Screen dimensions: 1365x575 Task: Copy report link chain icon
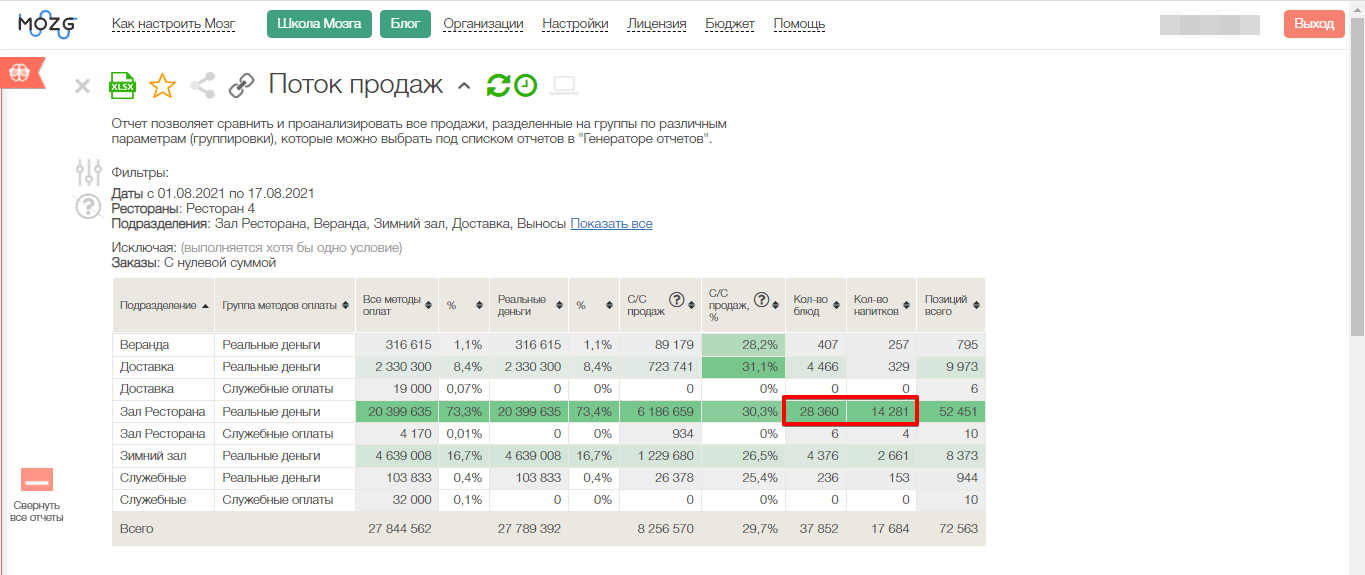coord(241,86)
